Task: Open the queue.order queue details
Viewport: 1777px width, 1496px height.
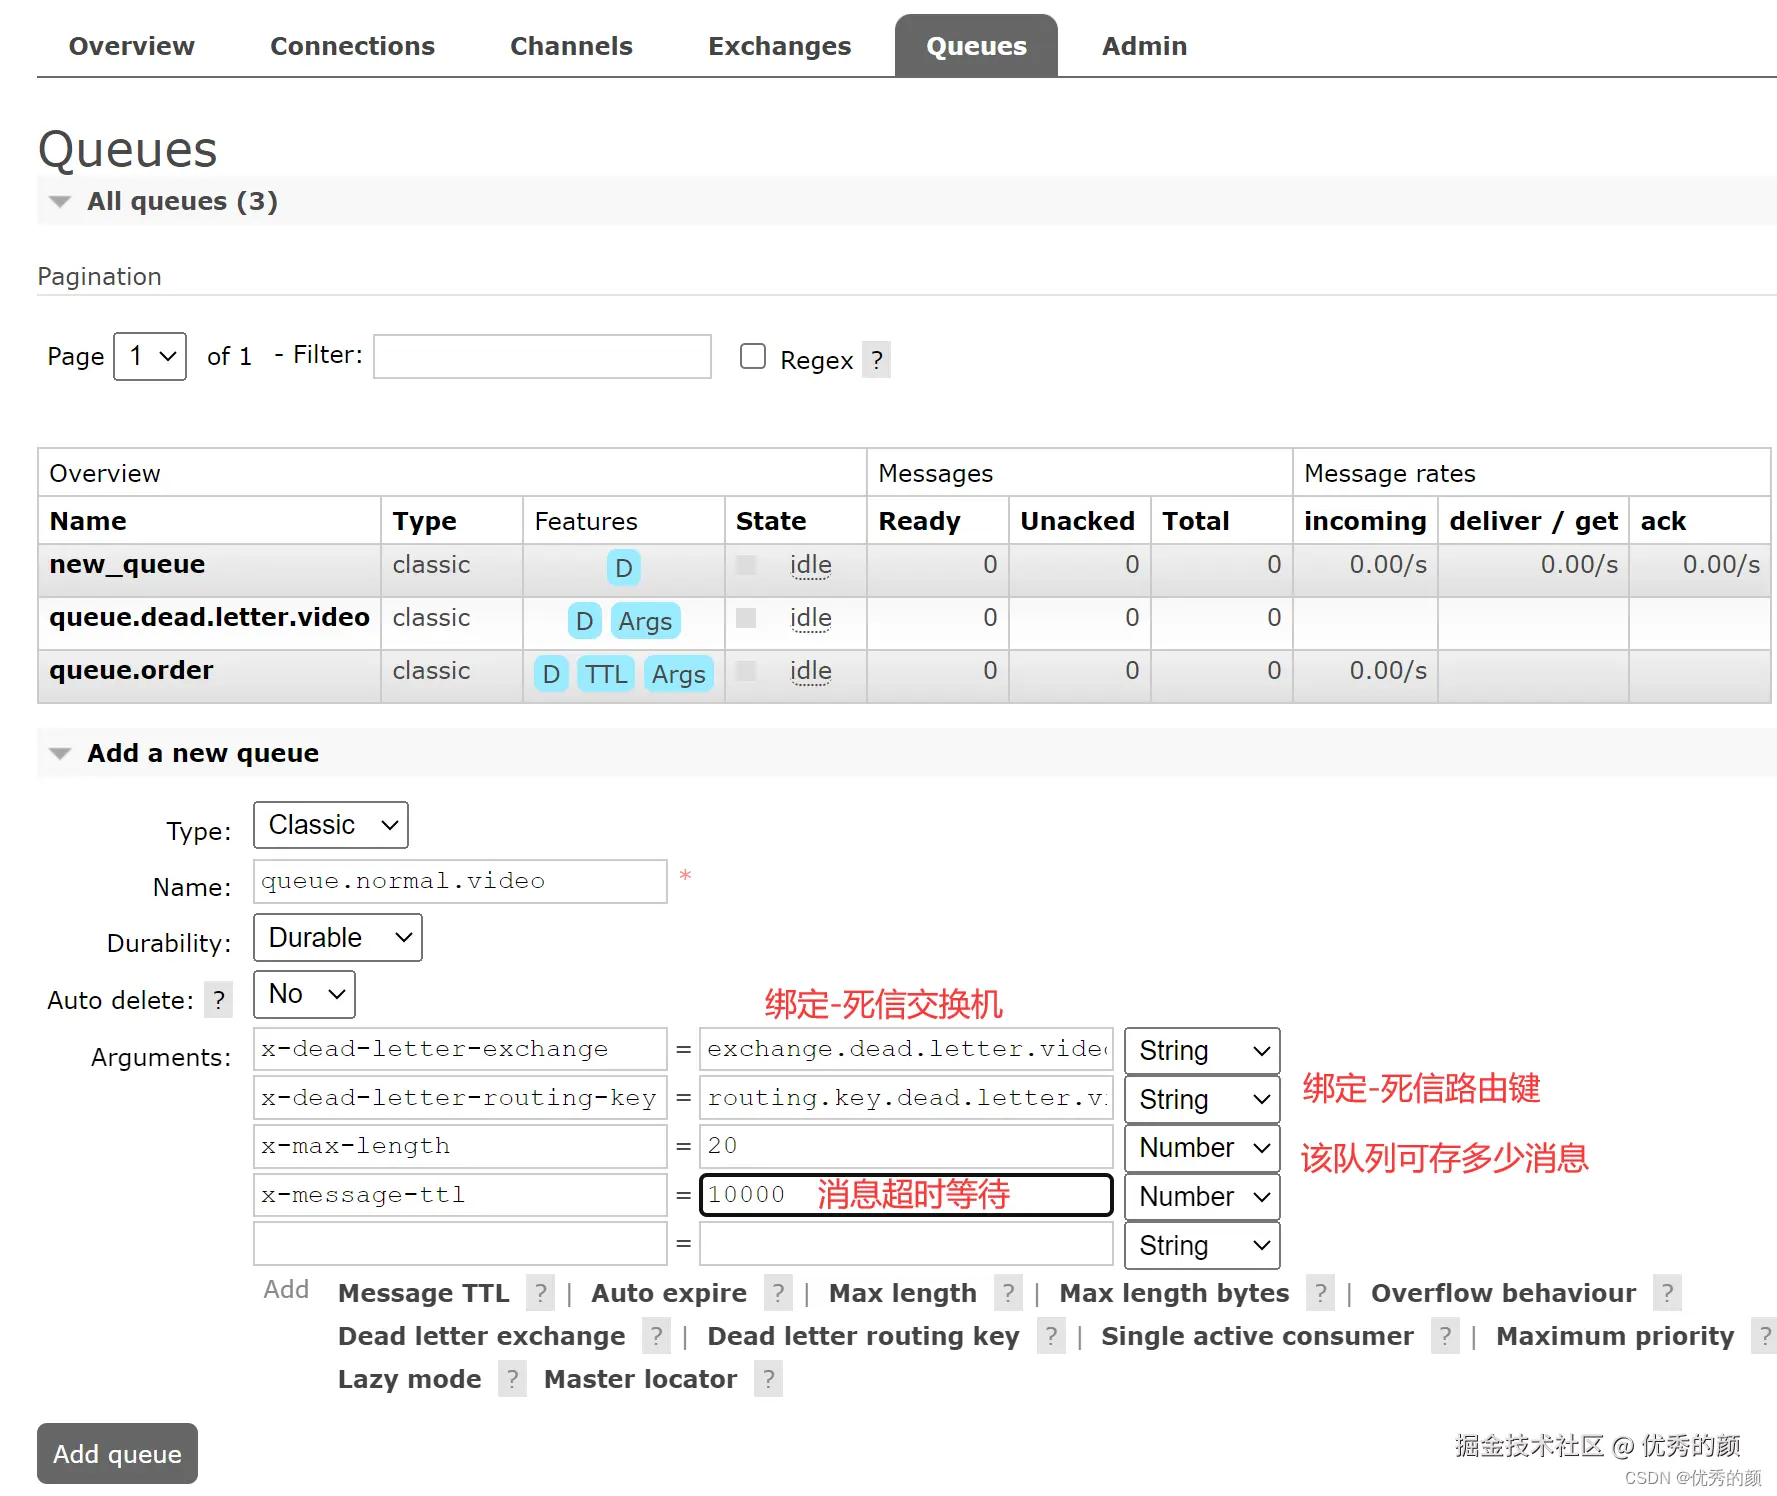Action: 131,671
